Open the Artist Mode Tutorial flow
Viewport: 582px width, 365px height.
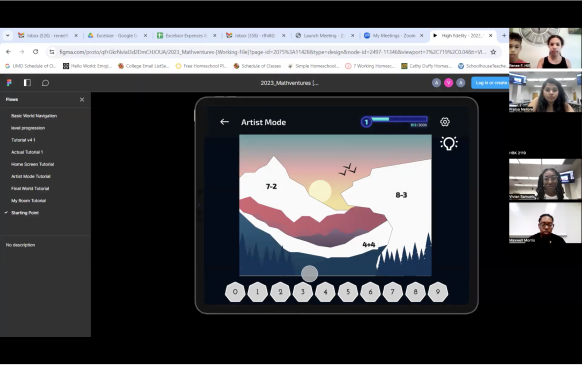pos(30,176)
